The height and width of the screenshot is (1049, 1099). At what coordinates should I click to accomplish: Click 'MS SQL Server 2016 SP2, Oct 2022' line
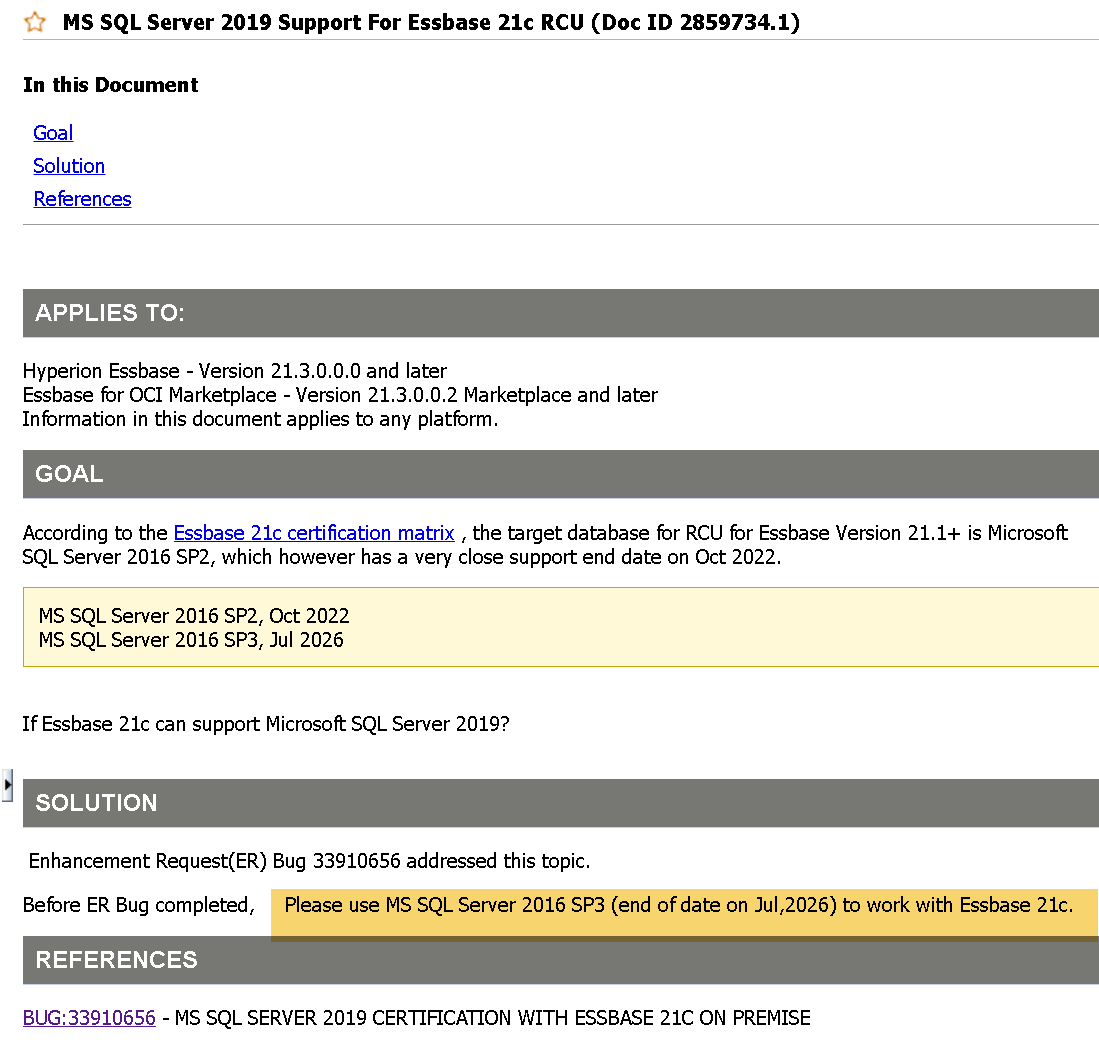tap(193, 615)
